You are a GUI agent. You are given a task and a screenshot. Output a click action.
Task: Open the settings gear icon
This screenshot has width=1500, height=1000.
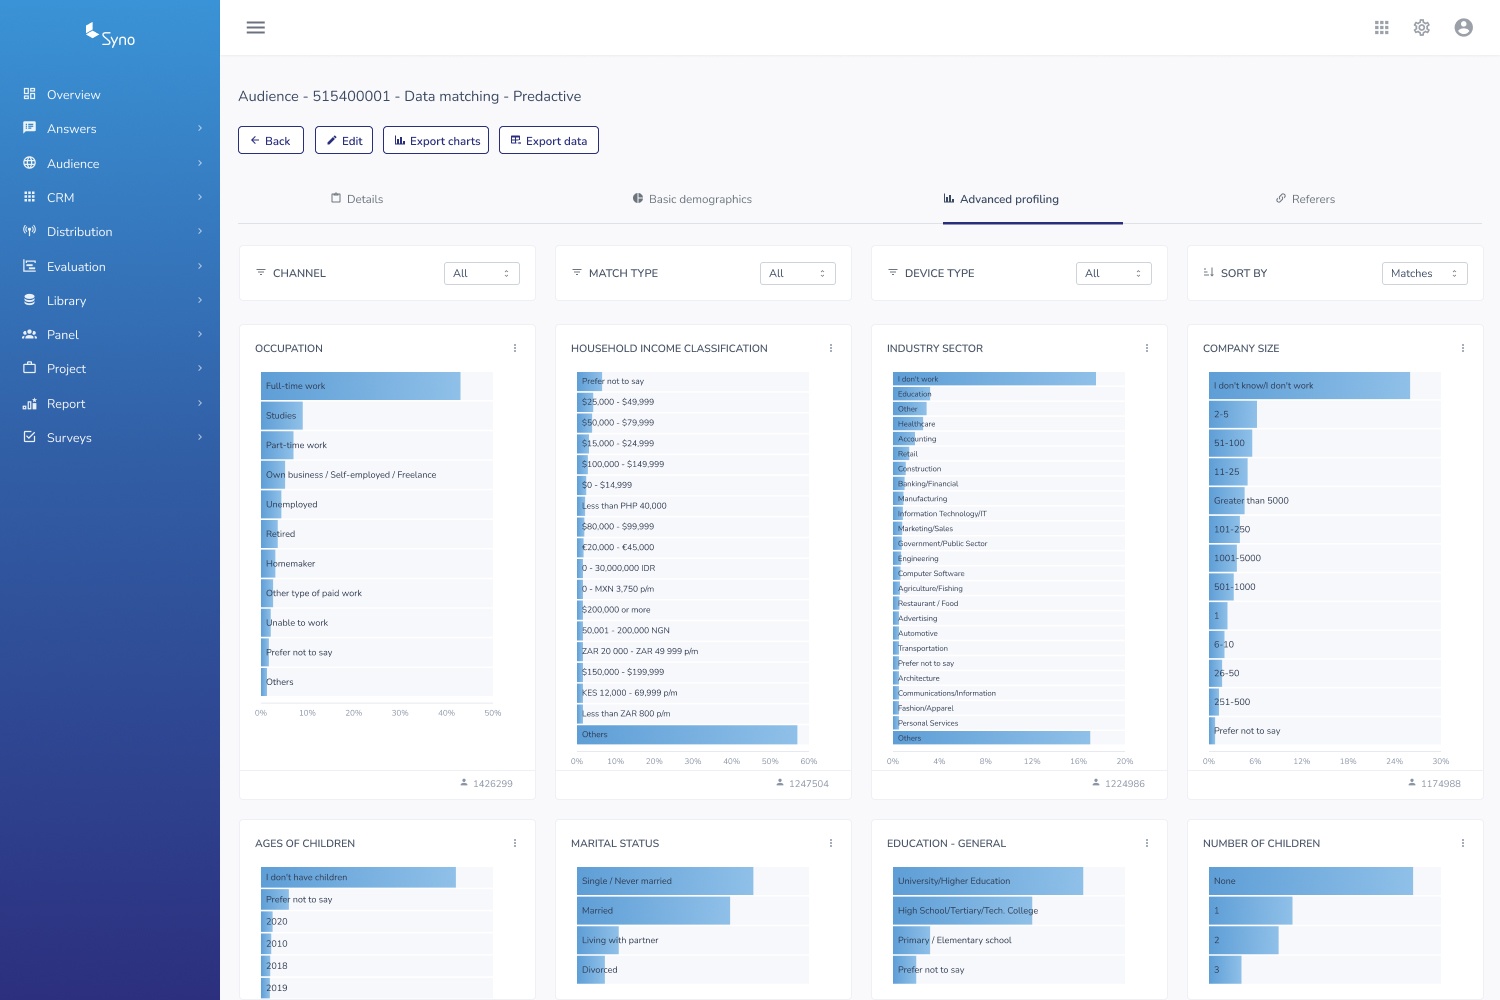tap(1422, 28)
